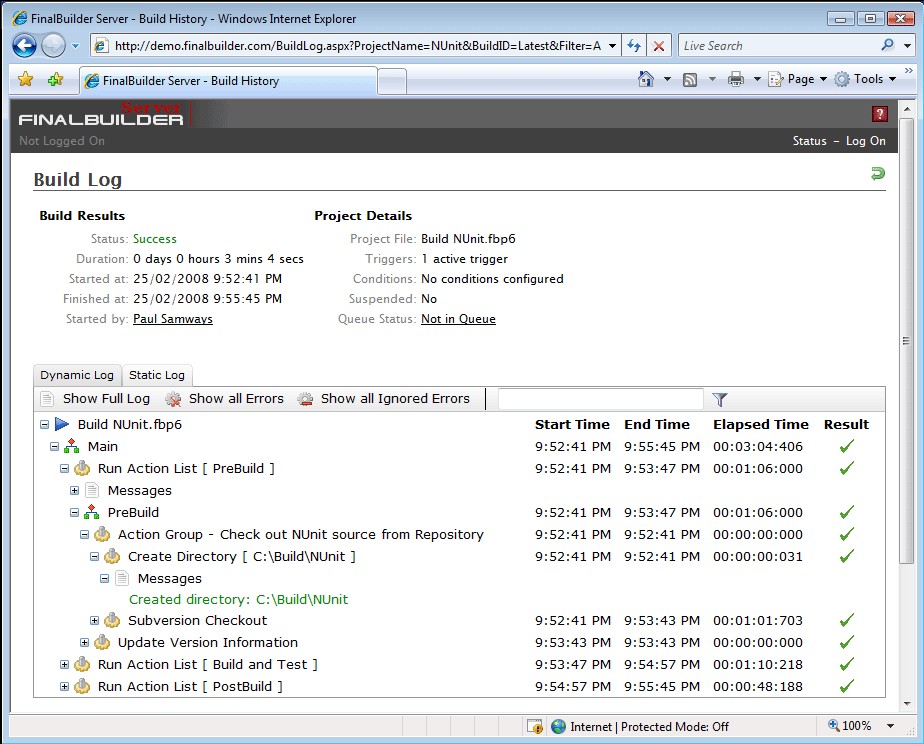Expand the Run Action List [ PostBuild ] node
This screenshot has width=924, height=744.
click(64, 686)
